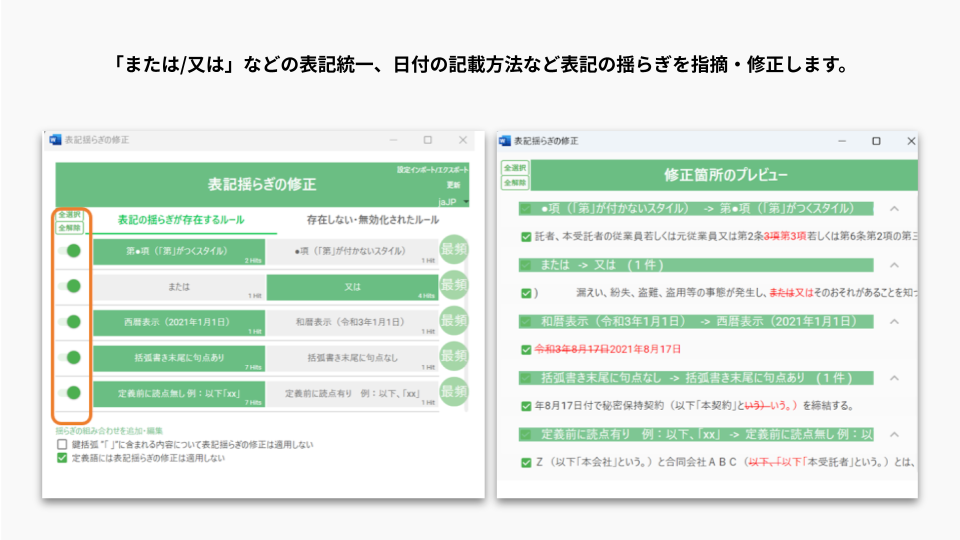Click 最頻 button for the 西暦表示/和暦表示 row

454,320
